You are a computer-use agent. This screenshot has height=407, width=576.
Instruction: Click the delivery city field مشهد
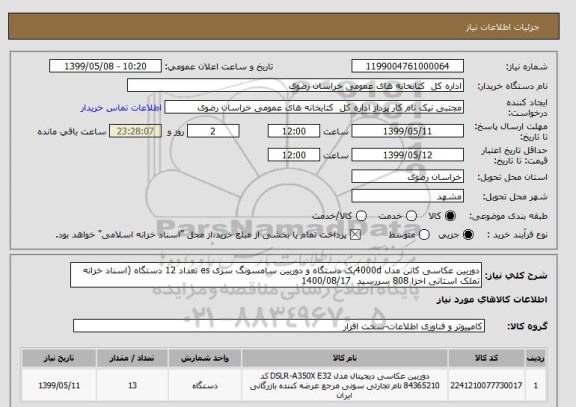407,196
